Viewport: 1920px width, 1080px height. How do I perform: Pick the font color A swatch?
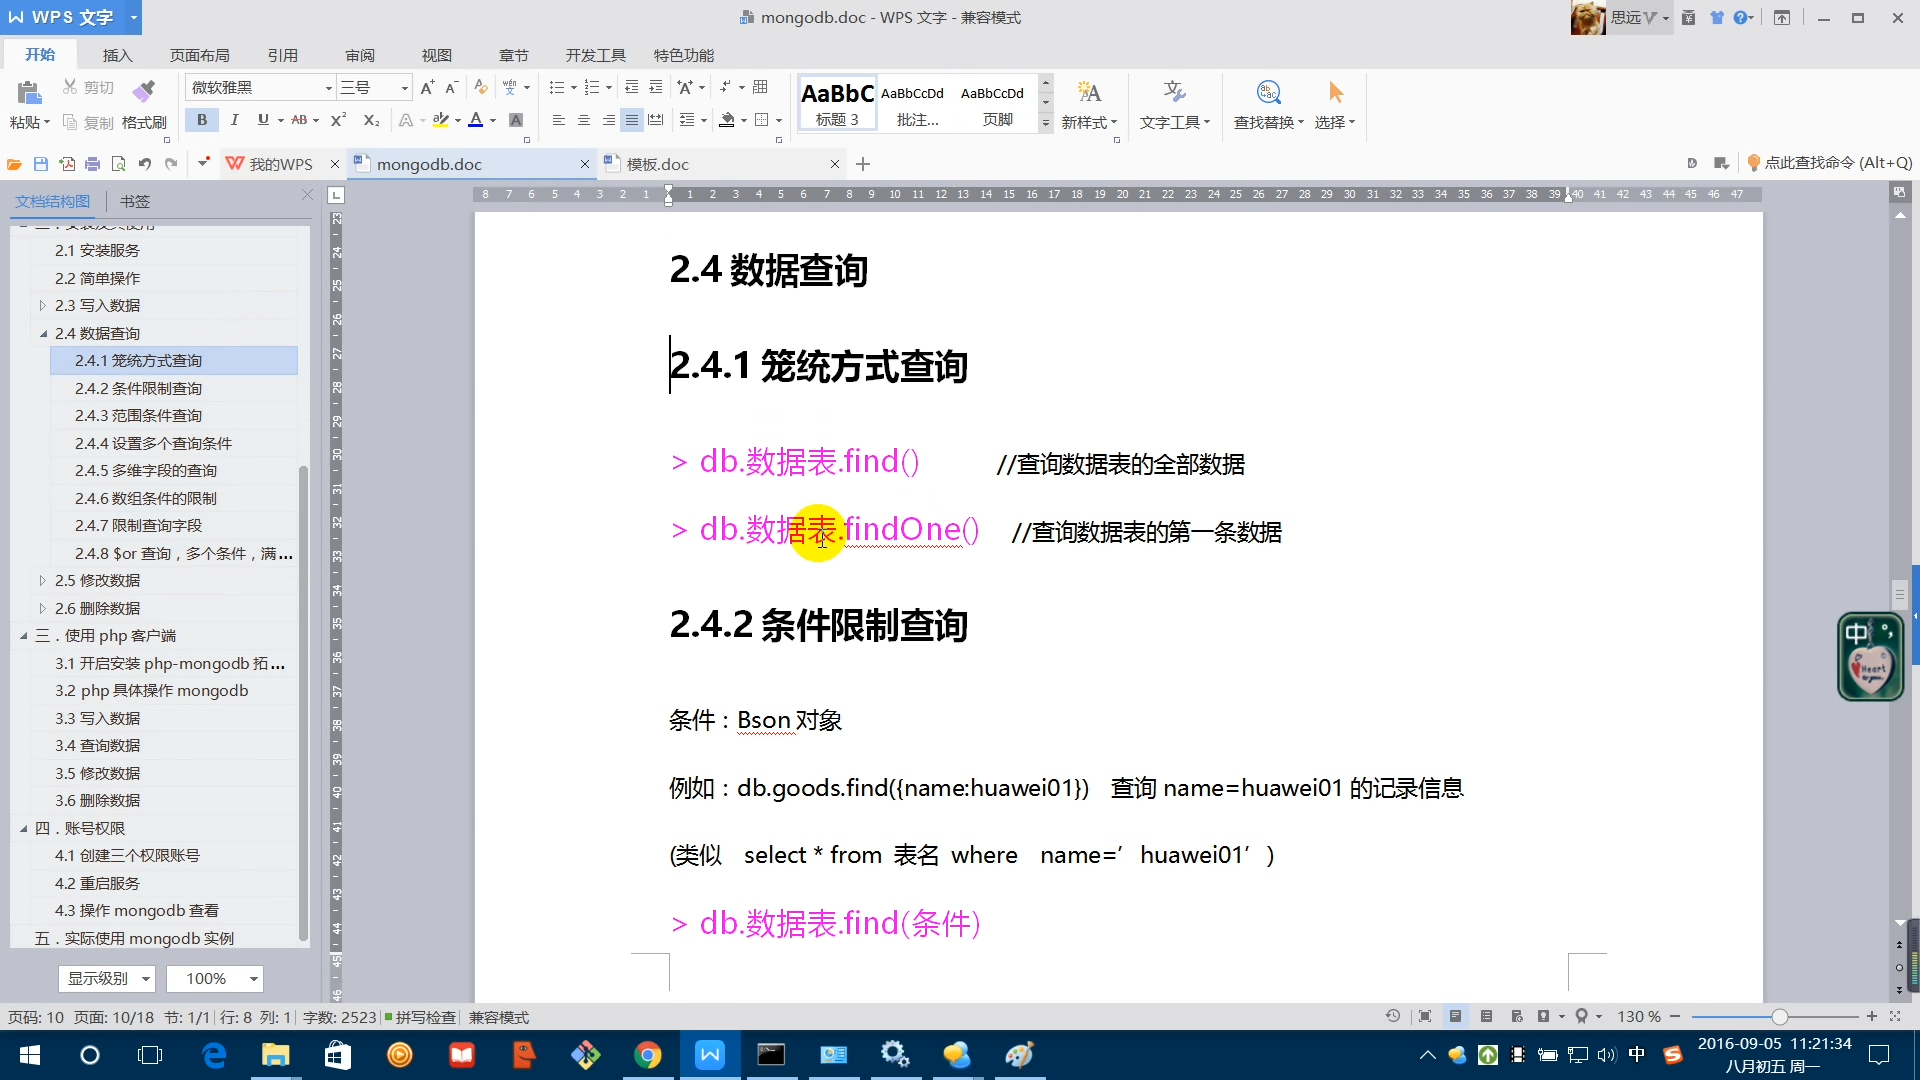tap(476, 120)
